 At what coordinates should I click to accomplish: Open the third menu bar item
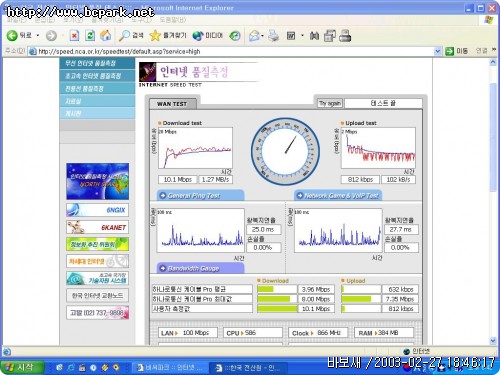click(73, 20)
